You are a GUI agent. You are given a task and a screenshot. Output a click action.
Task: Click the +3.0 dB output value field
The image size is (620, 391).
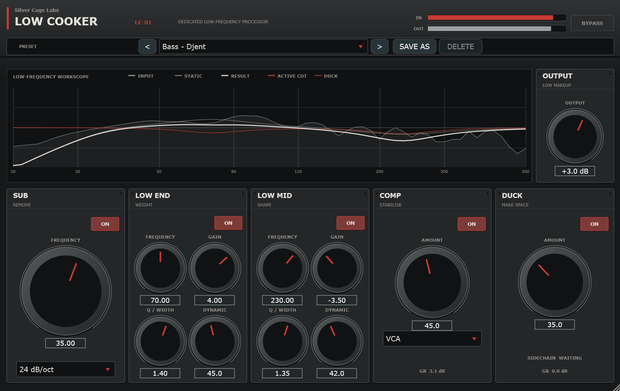click(x=575, y=171)
